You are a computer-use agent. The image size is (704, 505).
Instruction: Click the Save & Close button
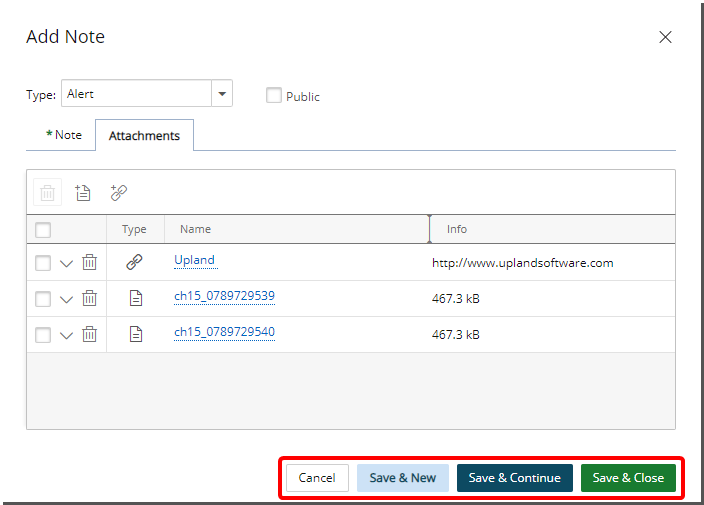[628, 478]
